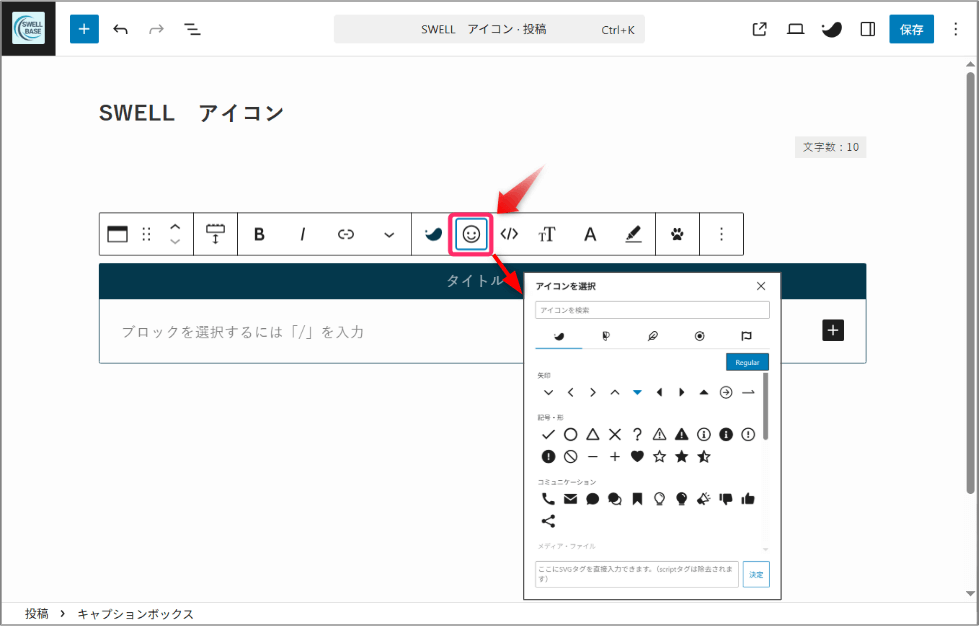Undo the last edit

120,29
